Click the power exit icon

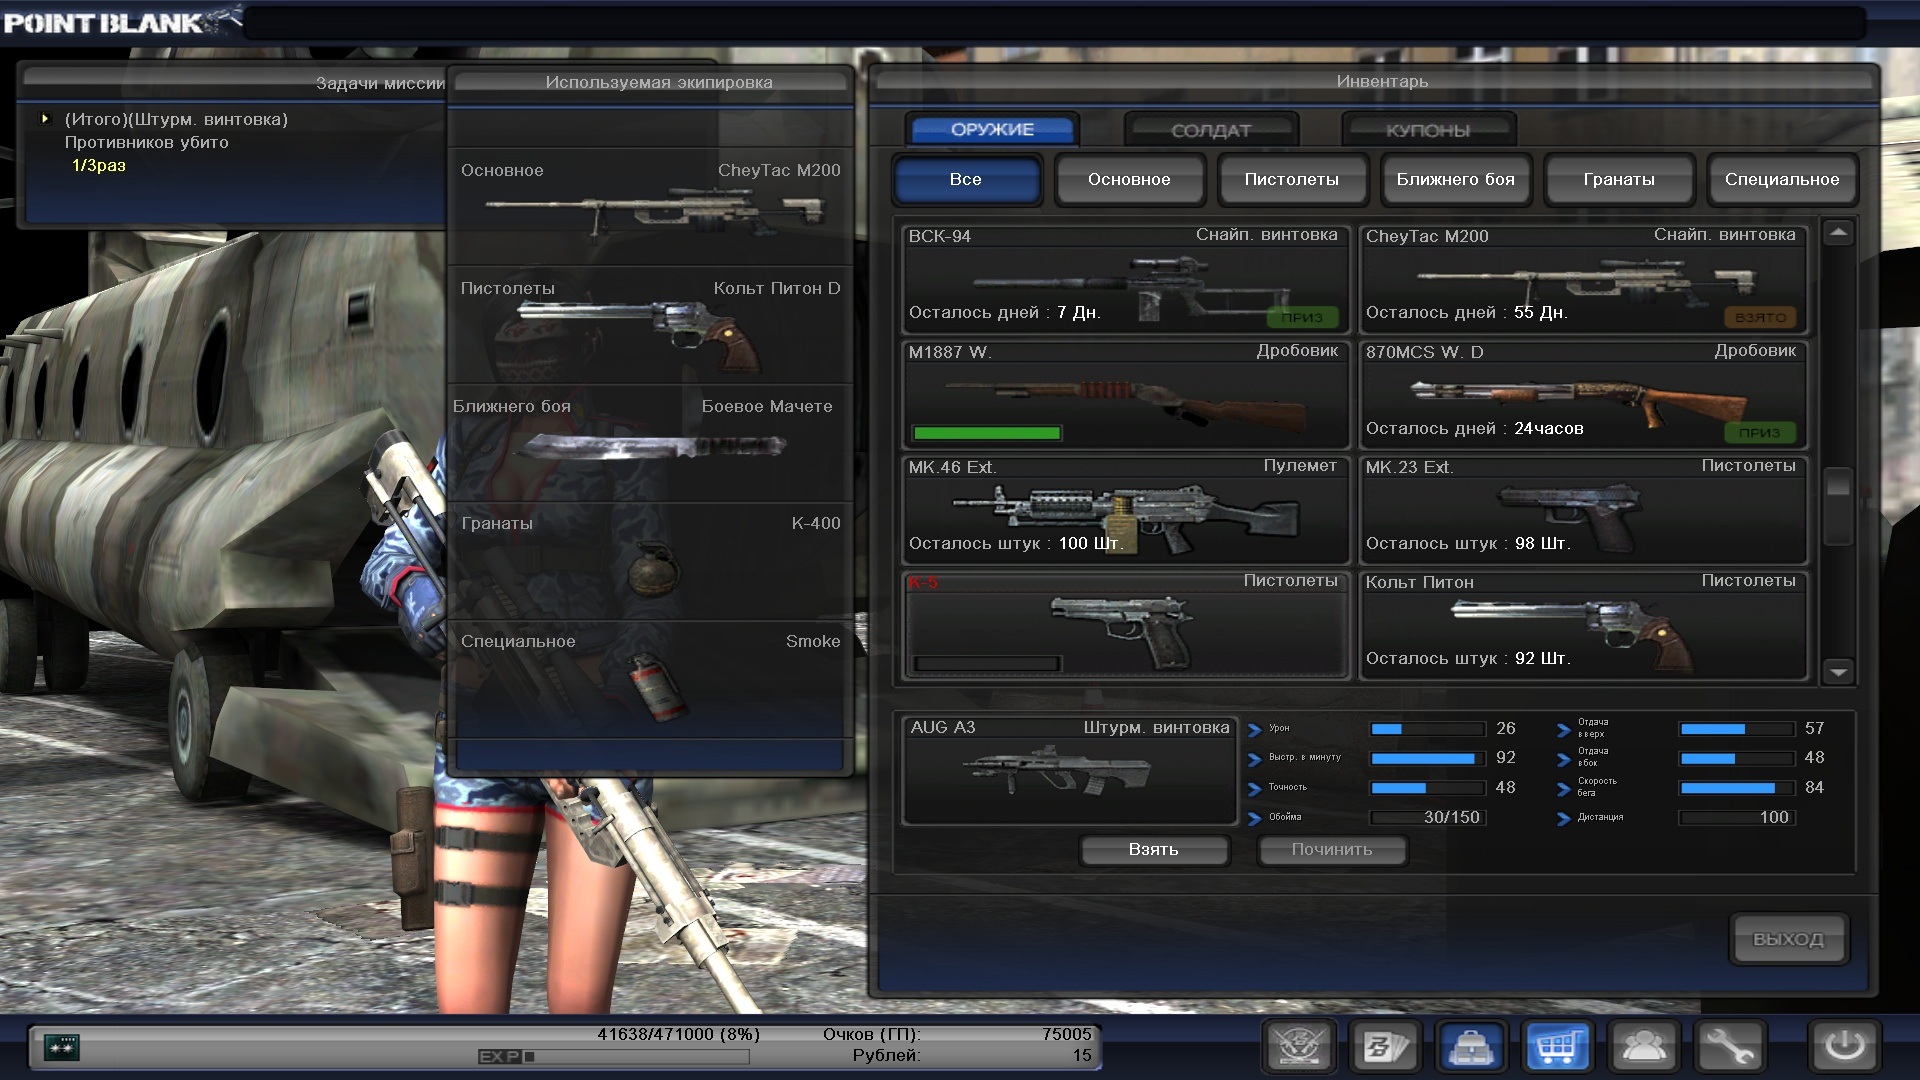[x=1845, y=1047]
